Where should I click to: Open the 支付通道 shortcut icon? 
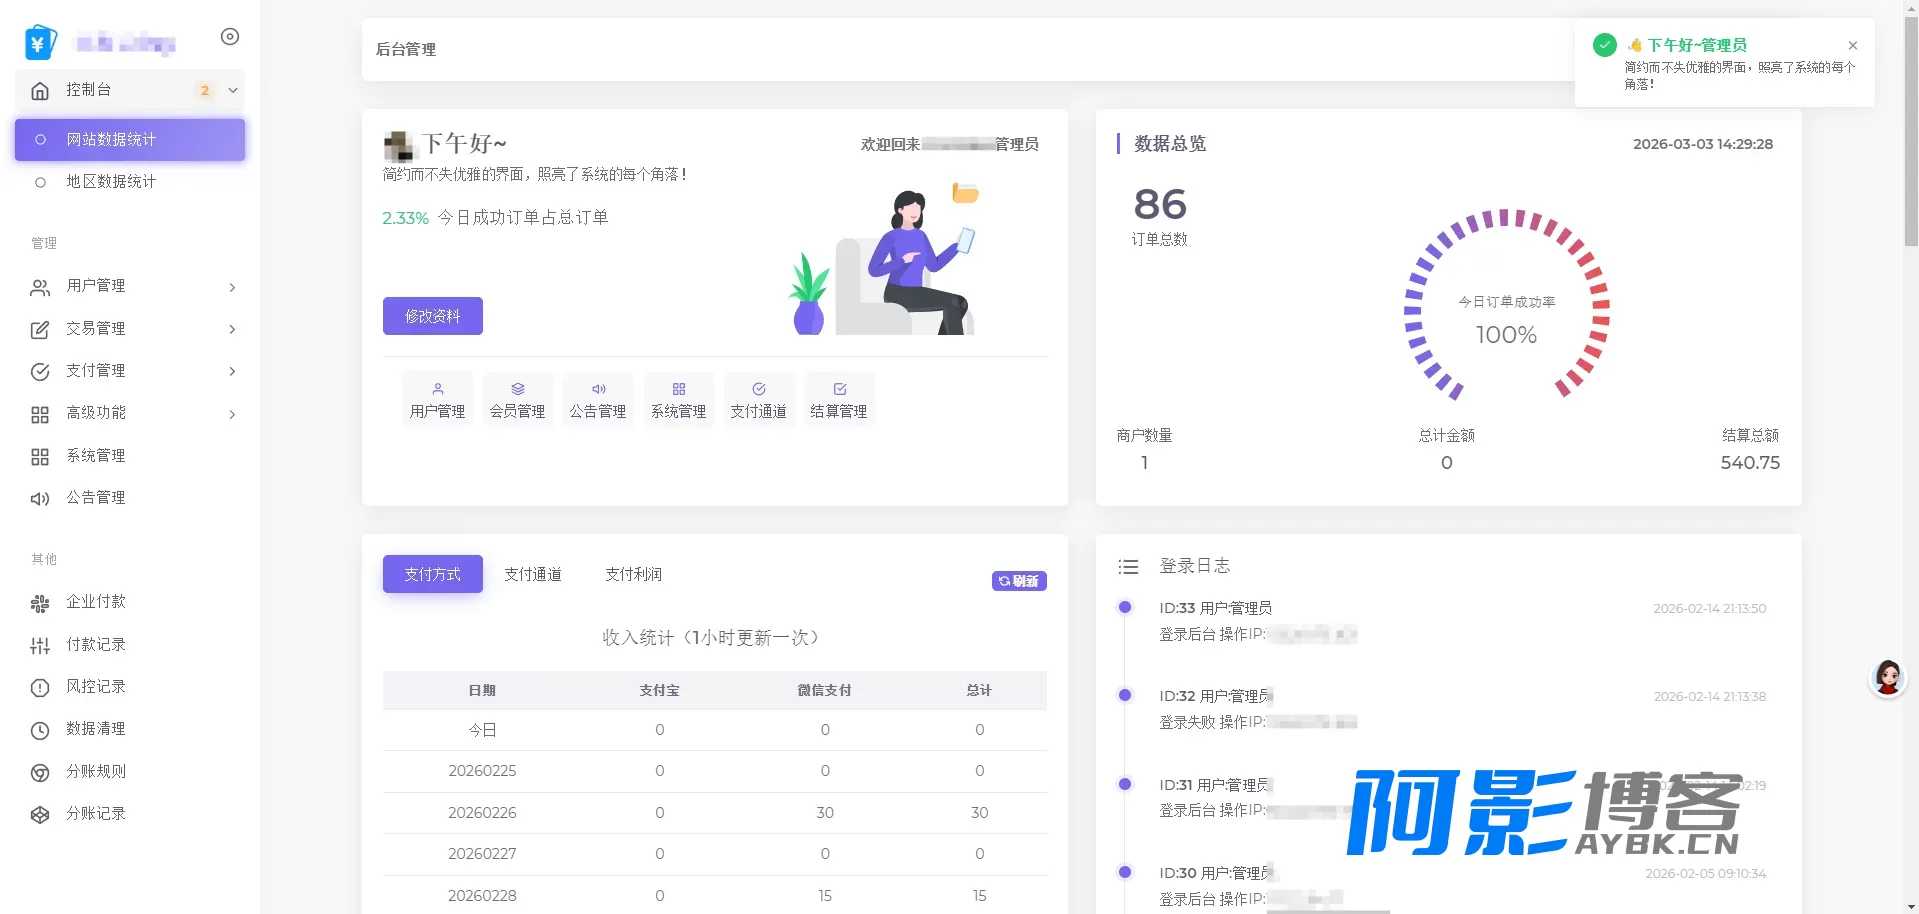tap(758, 389)
